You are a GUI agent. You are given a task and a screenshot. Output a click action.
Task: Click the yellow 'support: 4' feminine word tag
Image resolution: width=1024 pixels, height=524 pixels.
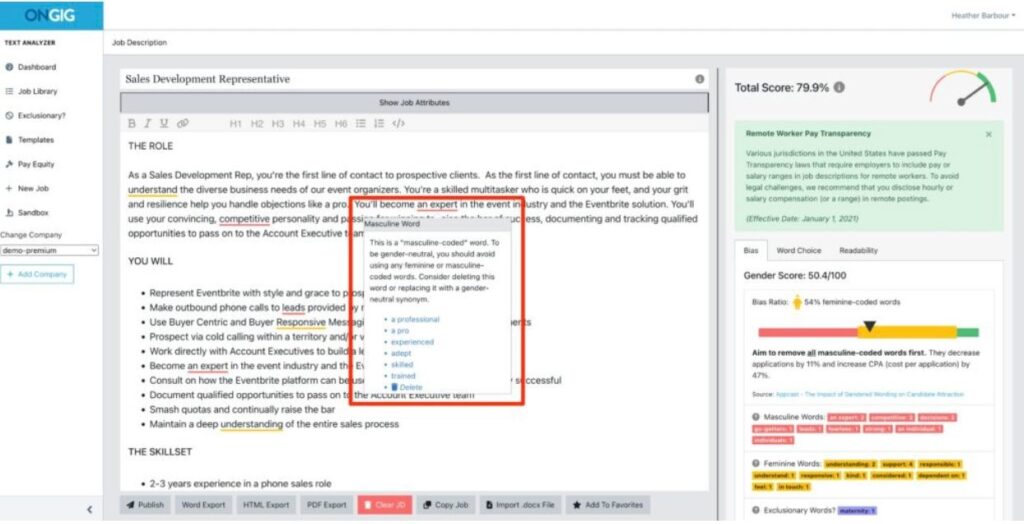897,464
